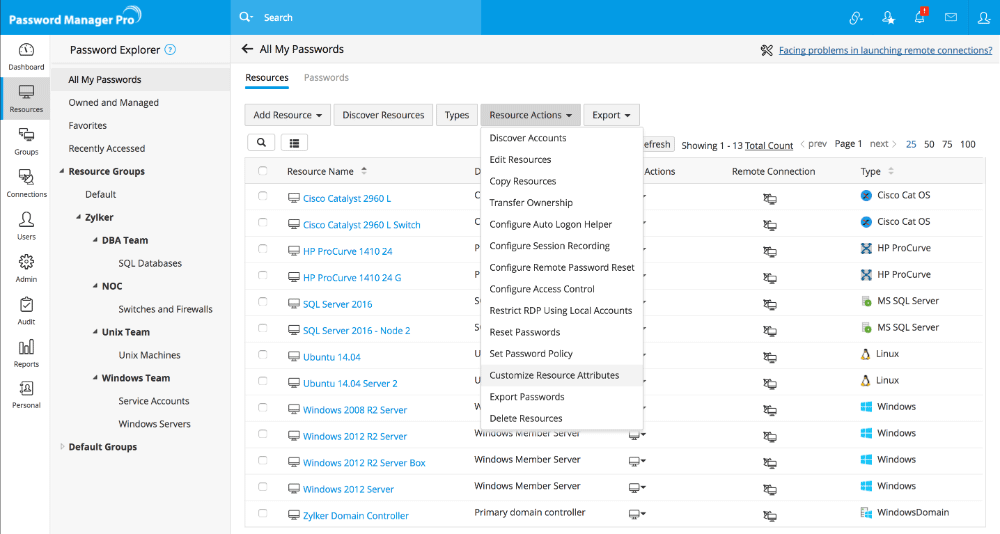This screenshot has height=534, width=1000.
Task: Click the magnifier search button above table
Action: pos(261,143)
